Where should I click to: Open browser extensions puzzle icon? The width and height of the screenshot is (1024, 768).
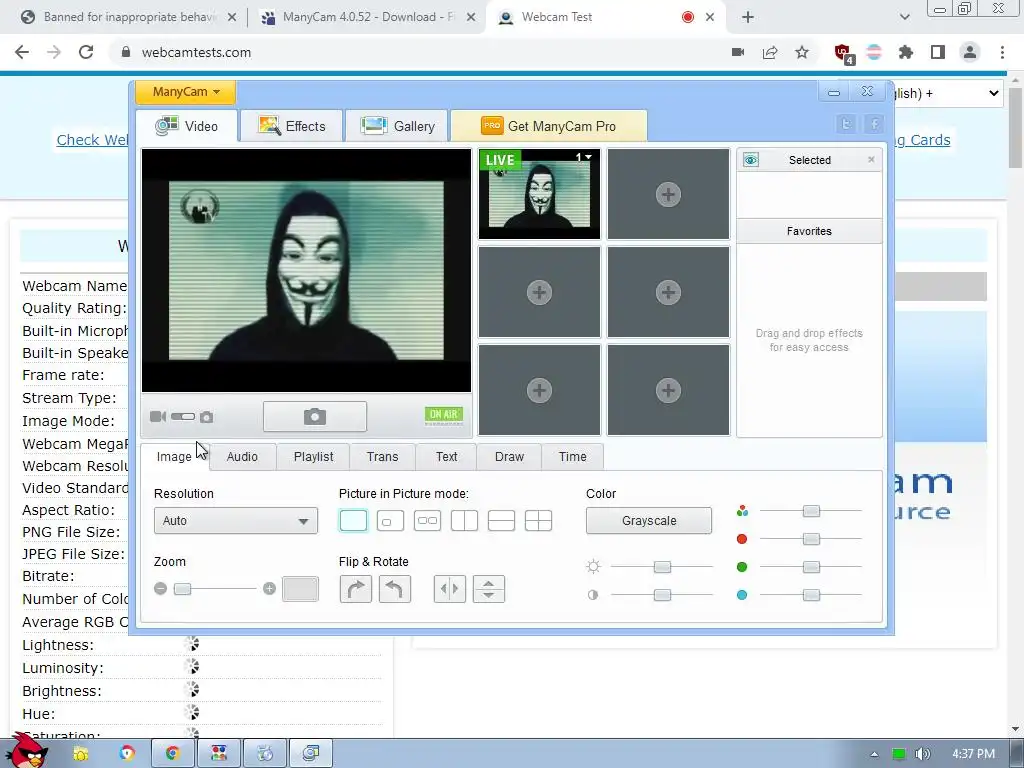point(906,52)
